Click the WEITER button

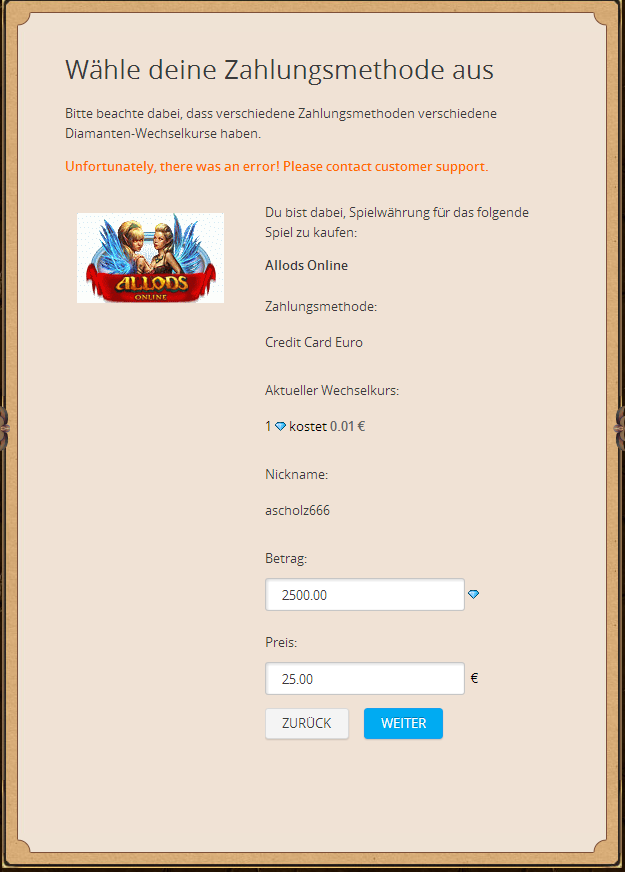tap(403, 723)
